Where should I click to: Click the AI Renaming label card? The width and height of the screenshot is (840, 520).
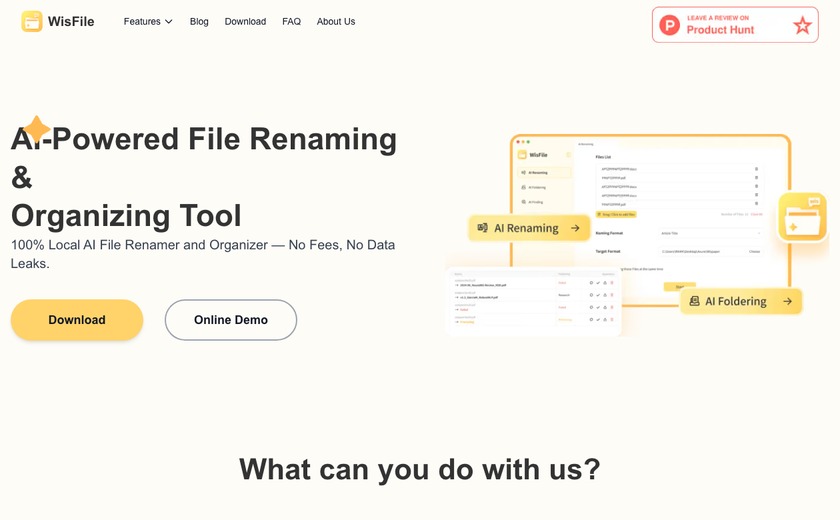tap(529, 228)
